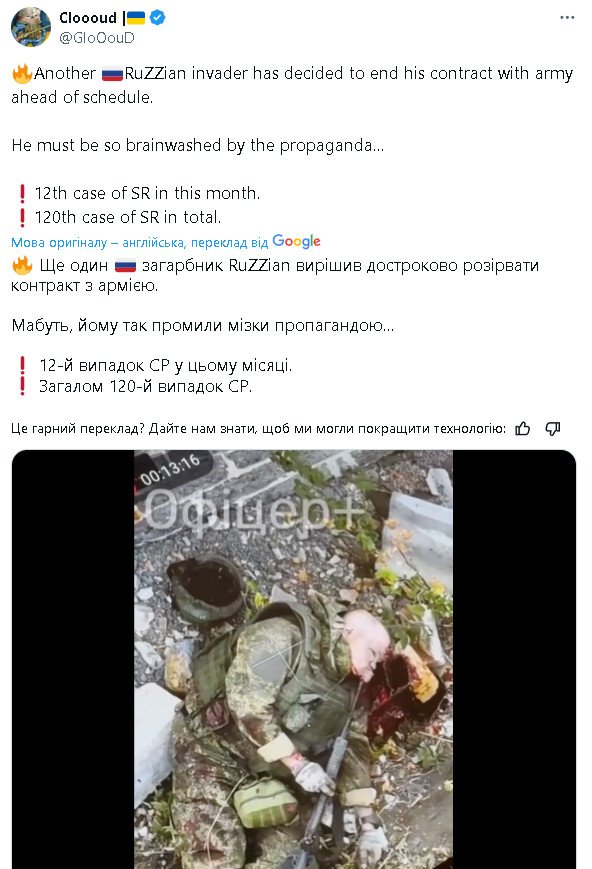The image size is (592, 869).
Task: Open the @GloOouD handle link
Action: pos(96,38)
